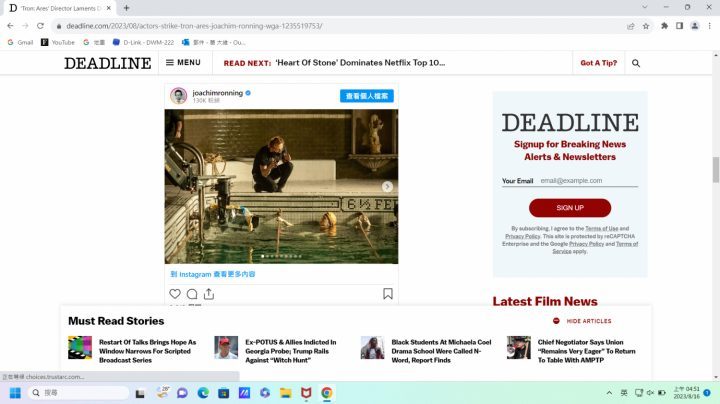Open the Chrome share page icon
This screenshot has width=720, height=404.
pos(630,26)
